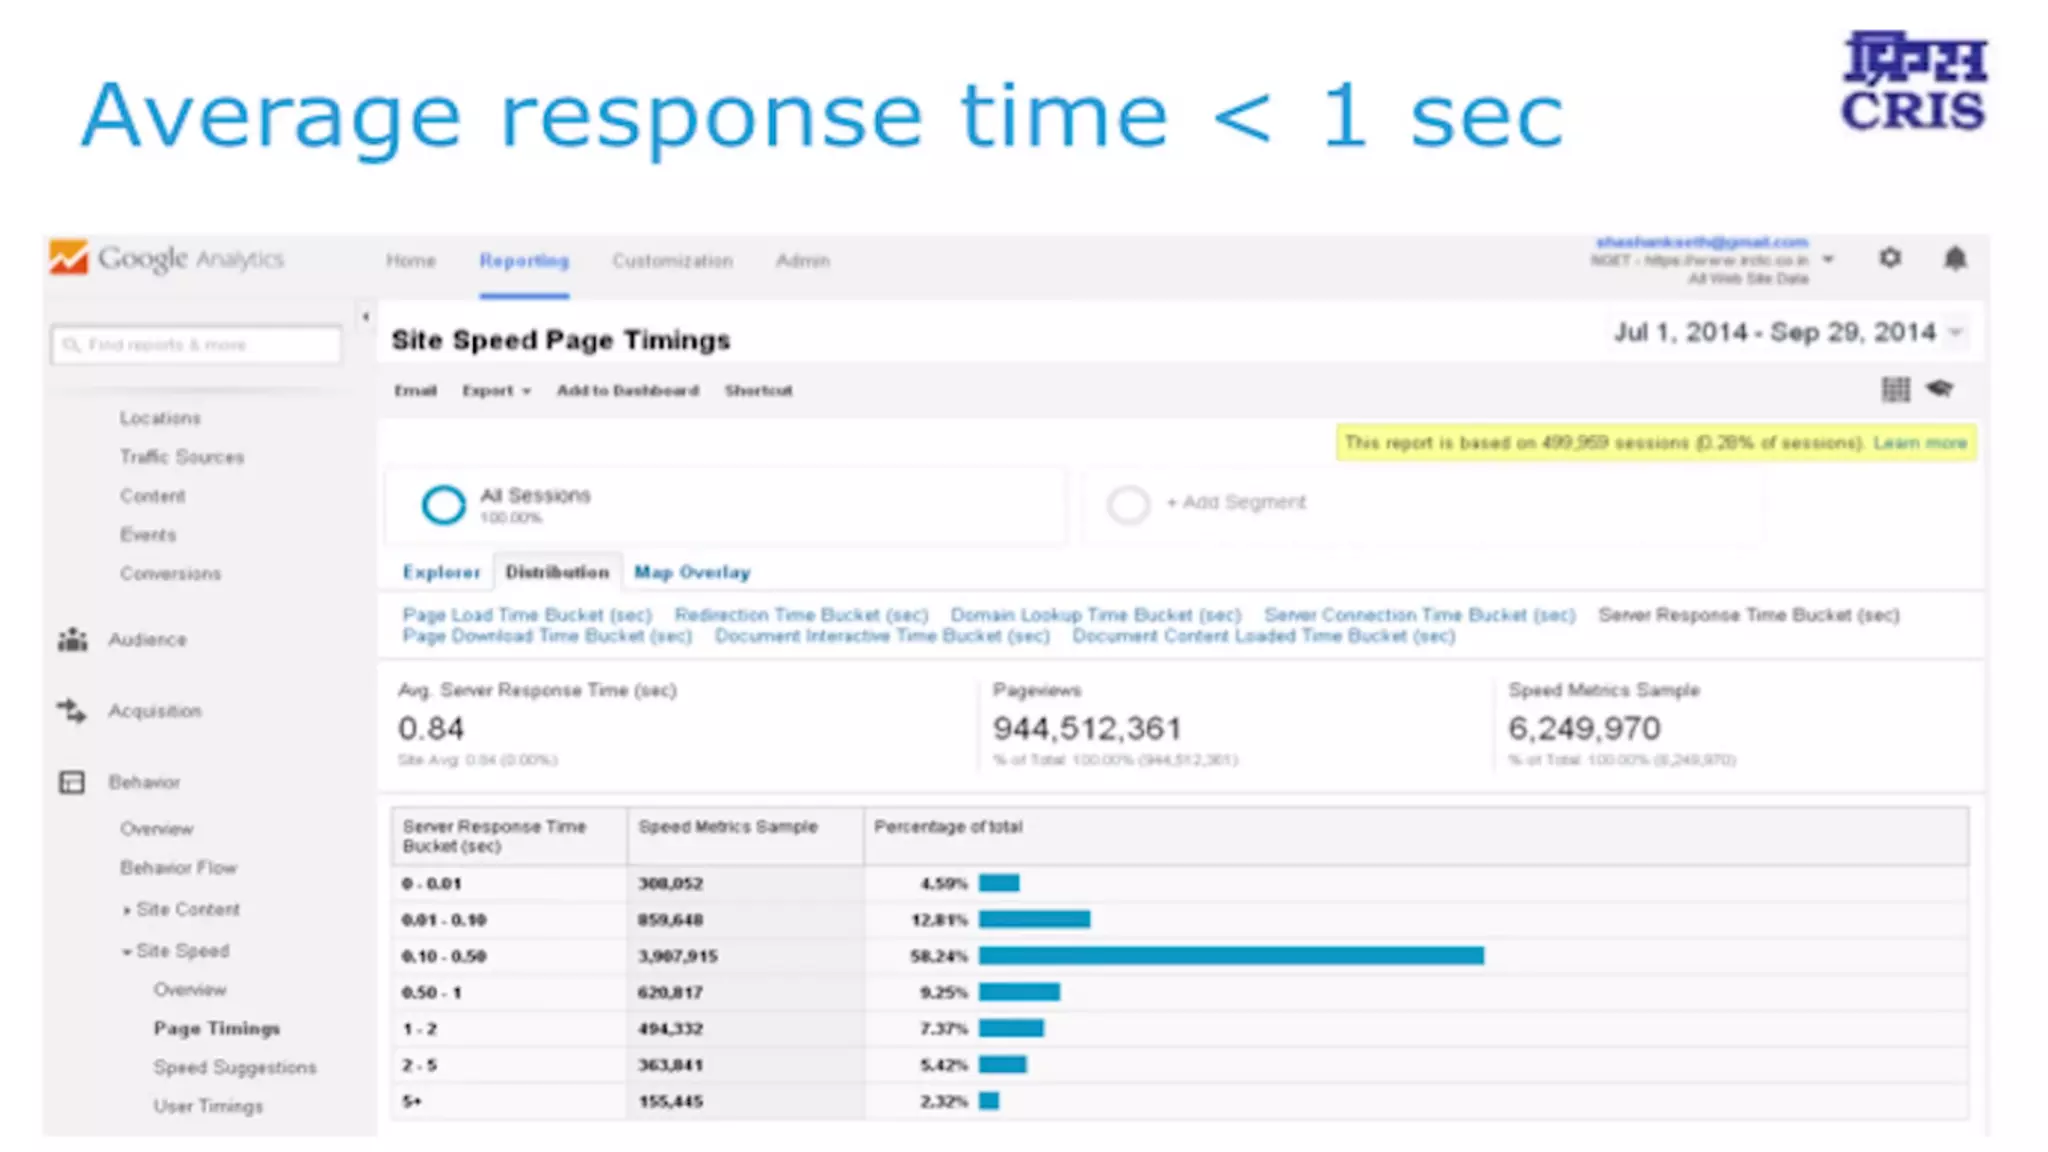Click the Add Segment empty circle
The height and width of the screenshot is (1152, 2048).
(x=1128, y=504)
